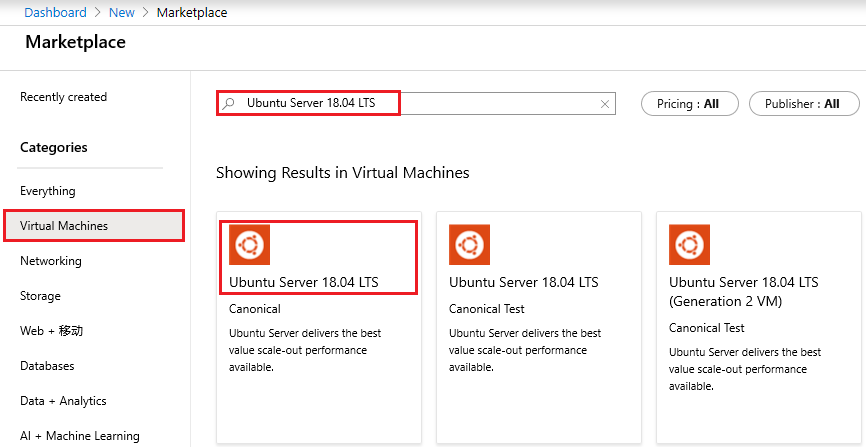Open middle Ubuntu Server 18.04 LTS title
The height and width of the screenshot is (447, 866).
point(524,282)
